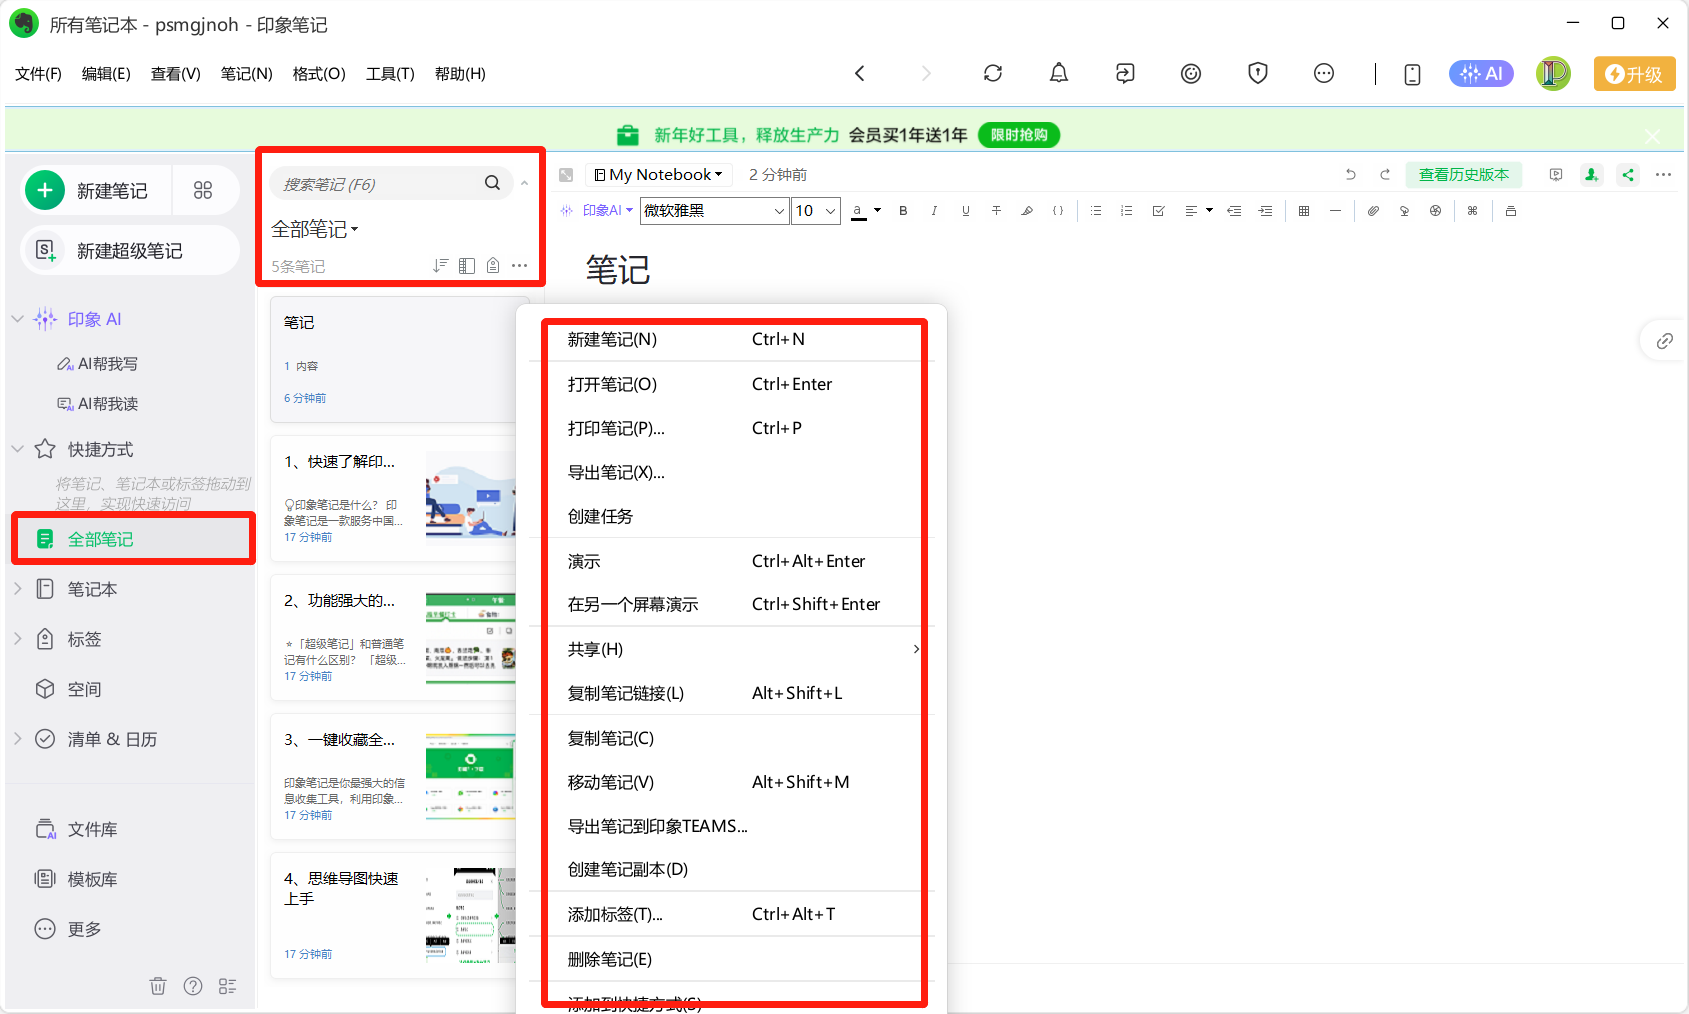
Task: Click the 限时抢购 promo button
Action: point(1019,135)
